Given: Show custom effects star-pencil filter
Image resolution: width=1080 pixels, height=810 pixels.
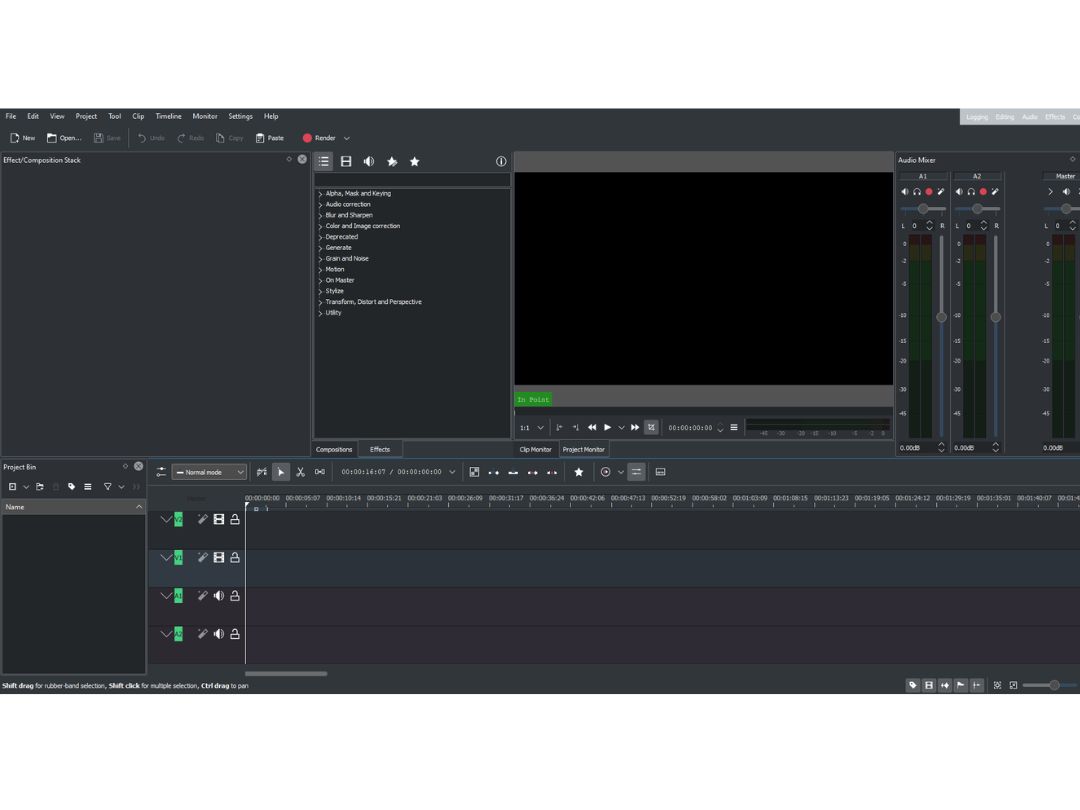Looking at the screenshot, I should pos(392,161).
